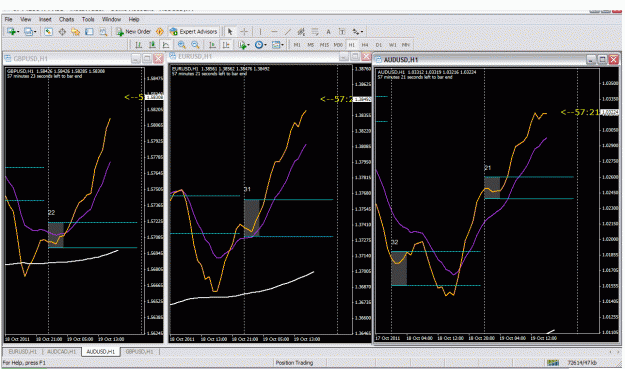Expand the new chart dropdown arrow
Image resolution: width=625 pixels, height=369 pixels.
18,32
